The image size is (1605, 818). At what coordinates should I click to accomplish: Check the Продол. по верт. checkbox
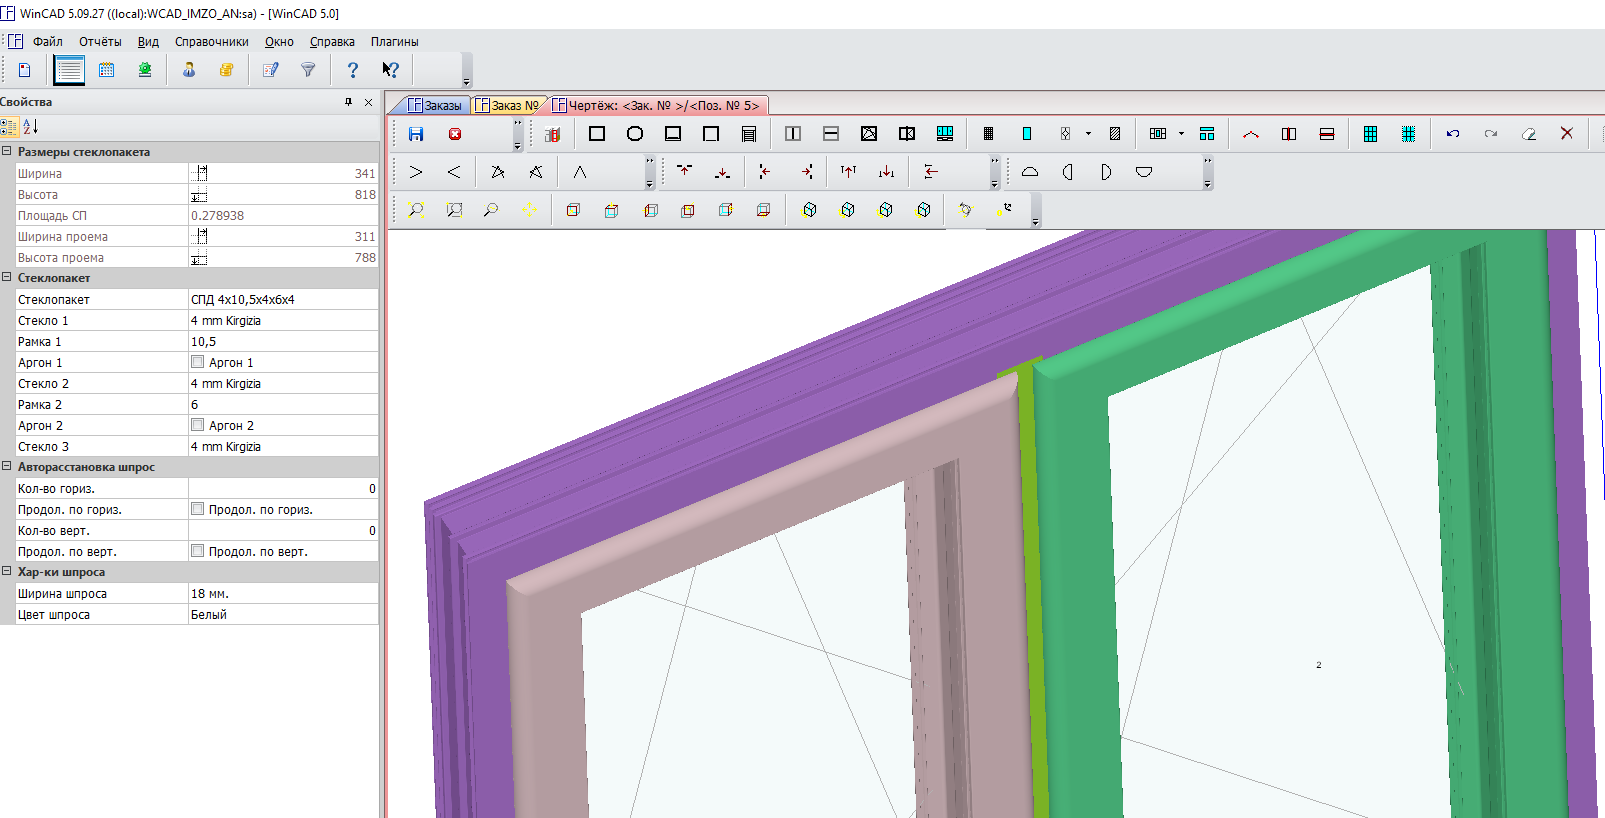point(197,551)
